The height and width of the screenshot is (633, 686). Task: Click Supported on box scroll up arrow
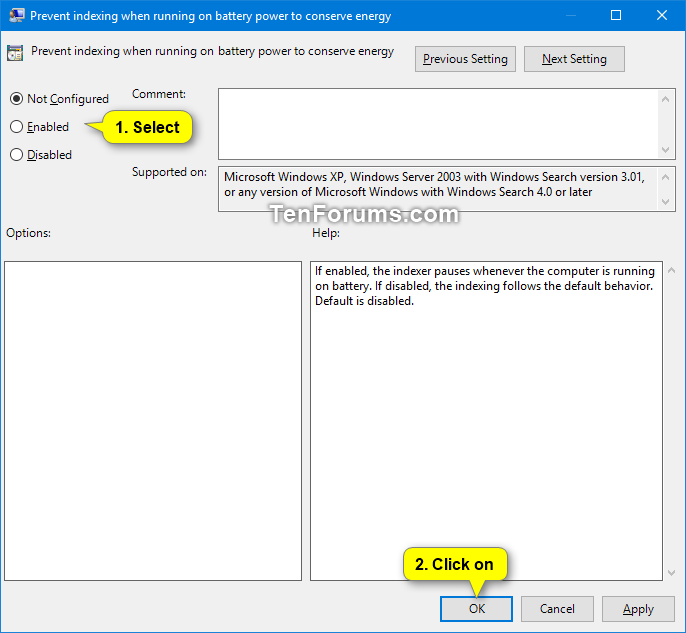tap(665, 177)
